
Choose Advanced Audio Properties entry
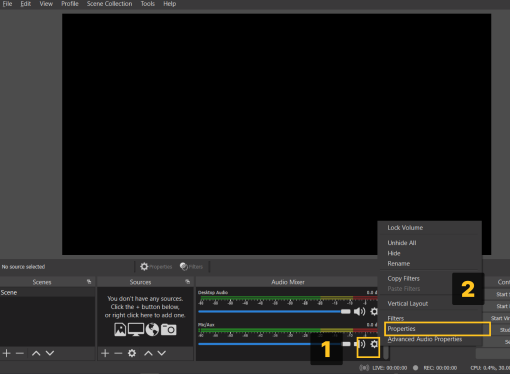point(425,339)
